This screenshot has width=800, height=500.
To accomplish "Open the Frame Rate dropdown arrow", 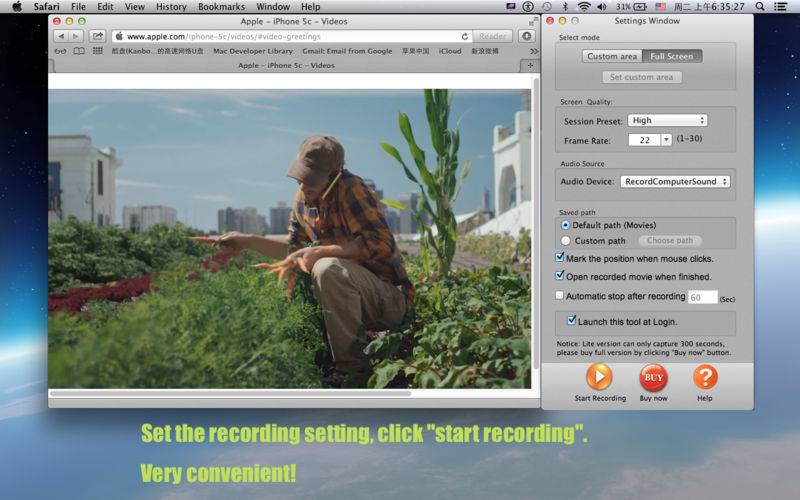I will (666, 140).
